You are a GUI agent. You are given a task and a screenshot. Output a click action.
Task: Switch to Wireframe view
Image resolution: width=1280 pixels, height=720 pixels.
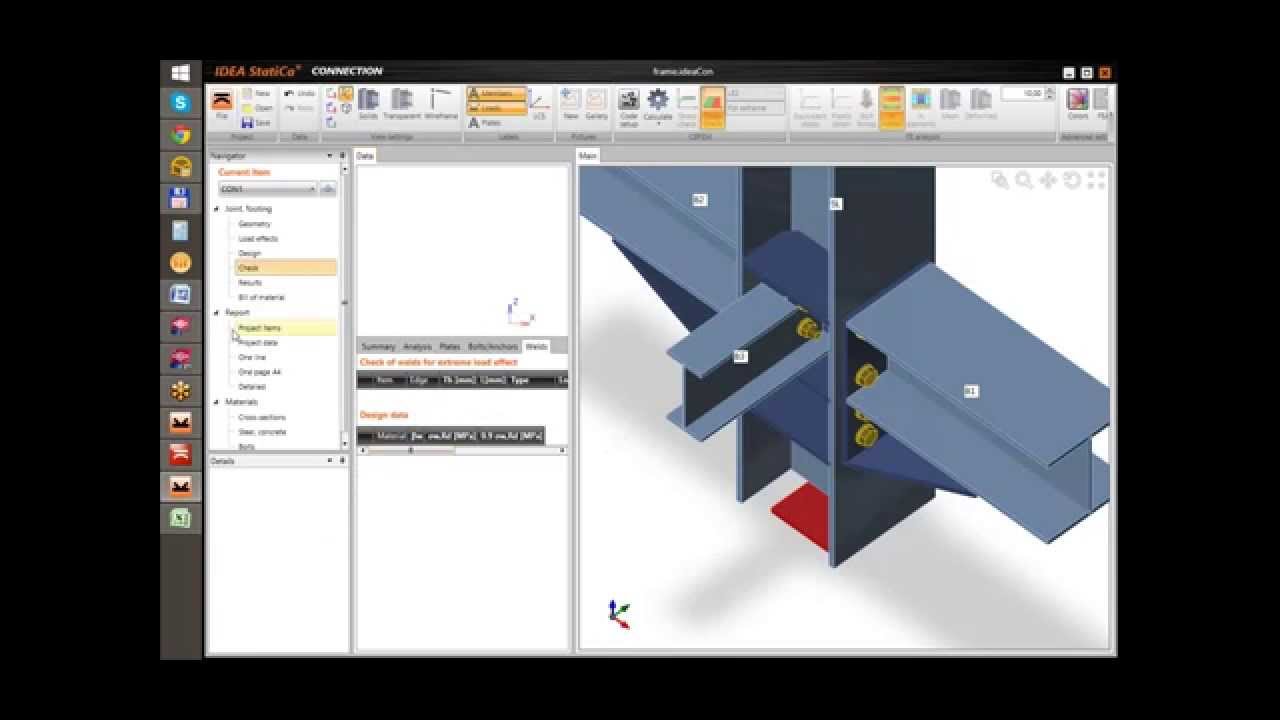click(441, 104)
